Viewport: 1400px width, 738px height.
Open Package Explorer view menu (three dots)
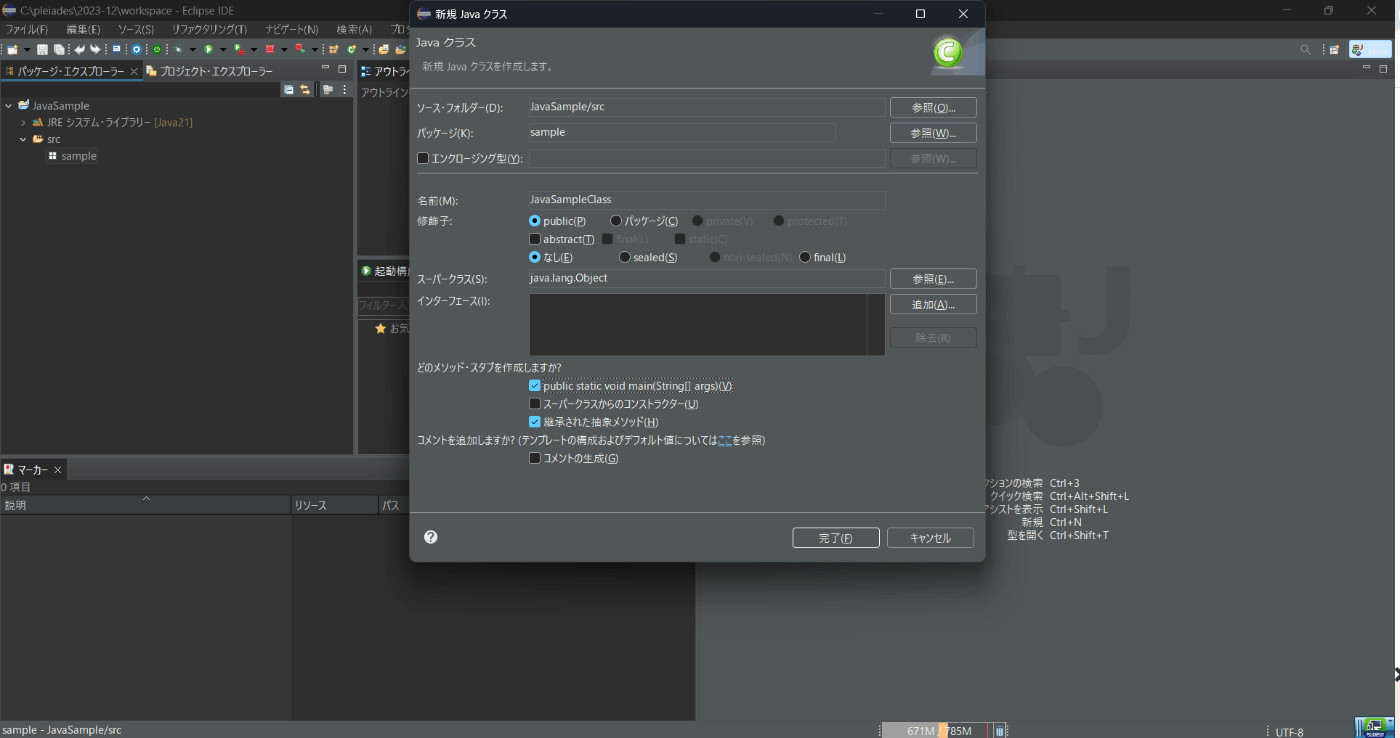(345, 89)
